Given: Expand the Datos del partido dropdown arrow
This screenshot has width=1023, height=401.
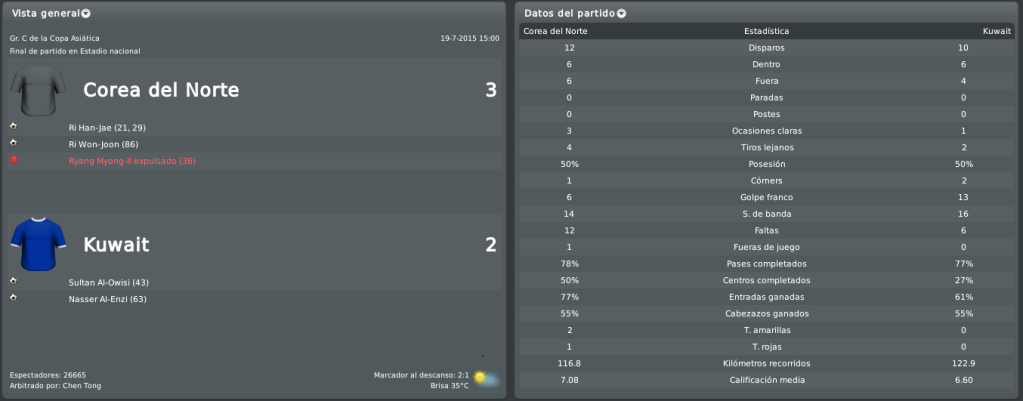Looking at the screenshot, I should 621,14.
